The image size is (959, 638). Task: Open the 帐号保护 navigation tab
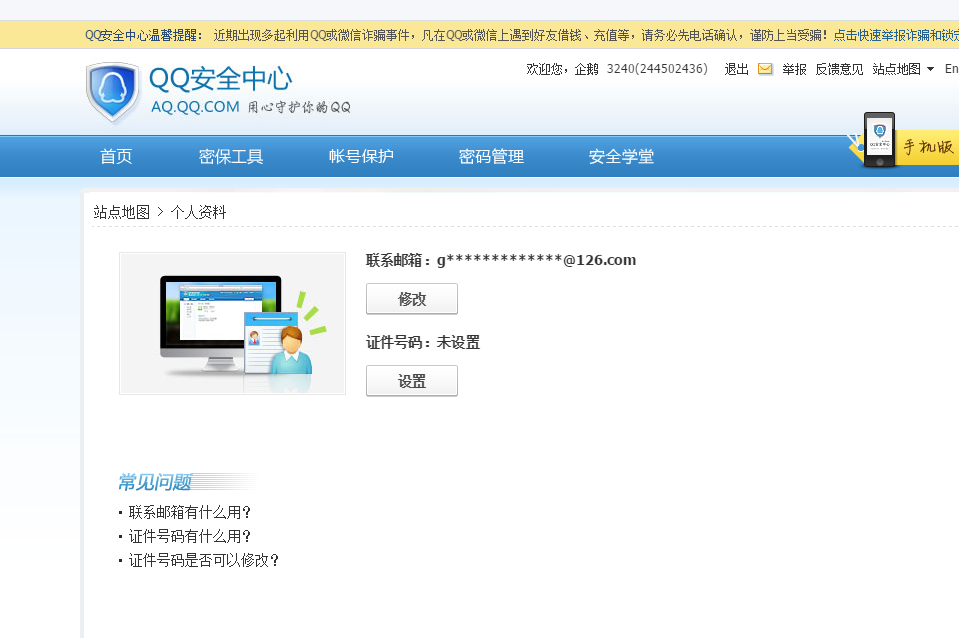361,157
